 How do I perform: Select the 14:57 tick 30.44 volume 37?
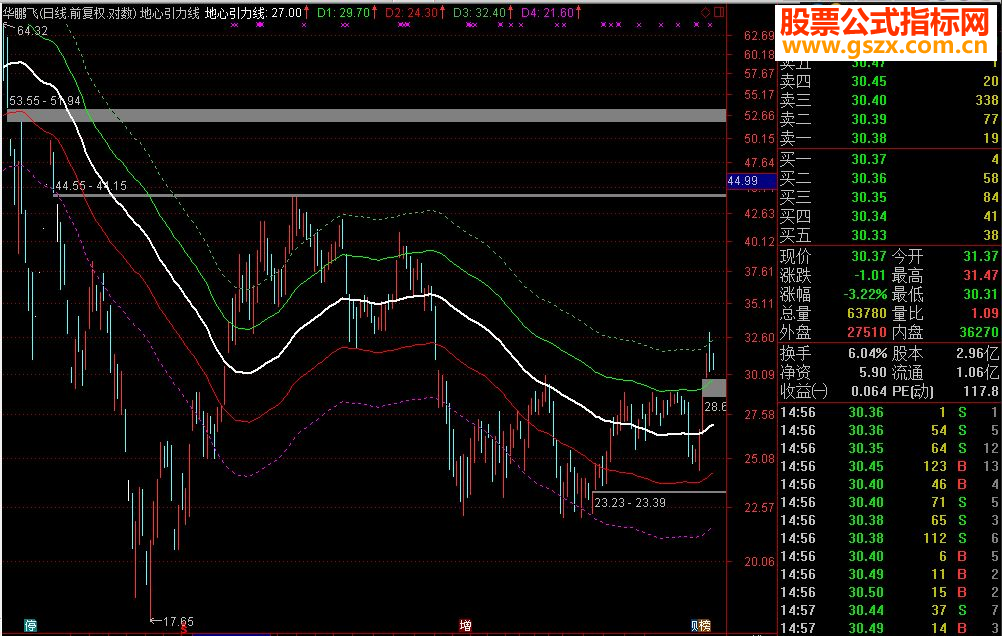point(890,611)
